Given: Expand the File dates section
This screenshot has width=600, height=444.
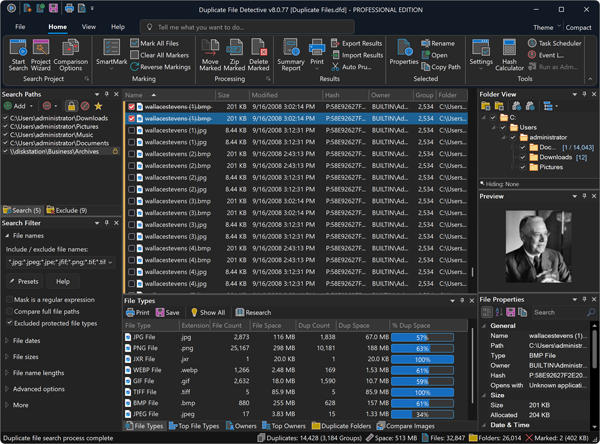Looking at the screenshot, I should click(7, 340).
